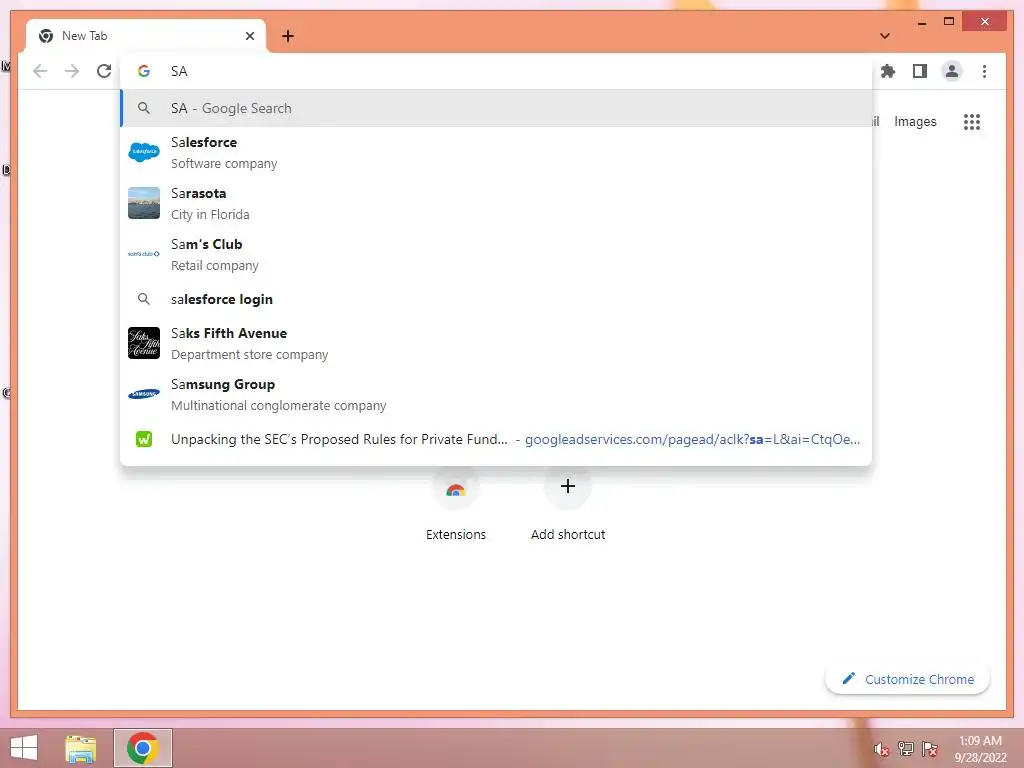Viewport: 1024px width, 768px height.
Task: Choose the Saks Fifth Avenue suggestion
Action: 496,343
